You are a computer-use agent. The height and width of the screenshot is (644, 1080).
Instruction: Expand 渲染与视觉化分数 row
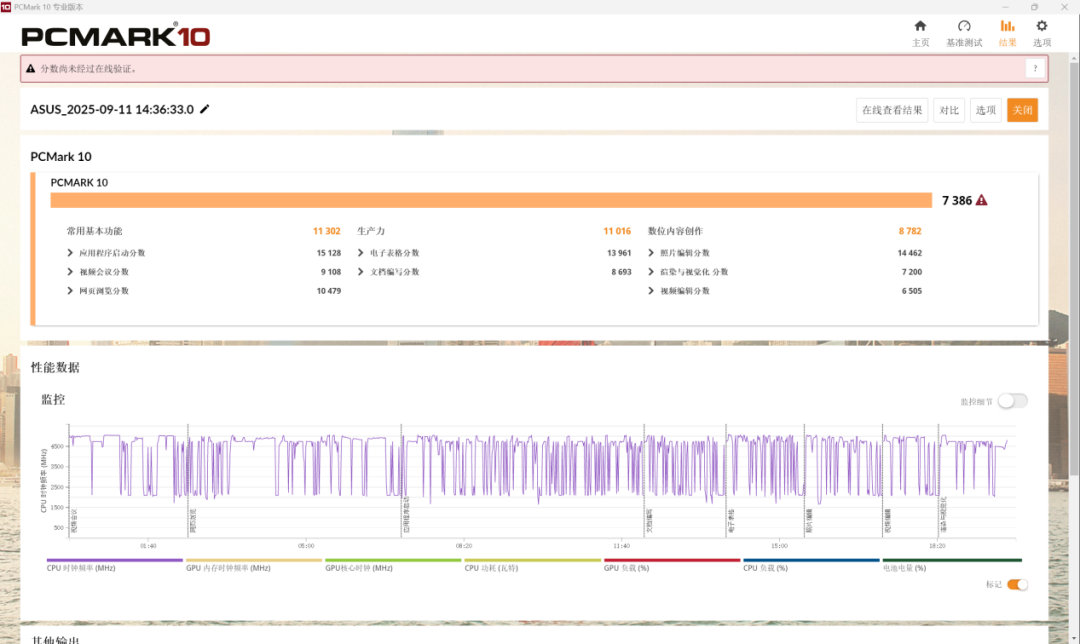(x=651, y=271)
